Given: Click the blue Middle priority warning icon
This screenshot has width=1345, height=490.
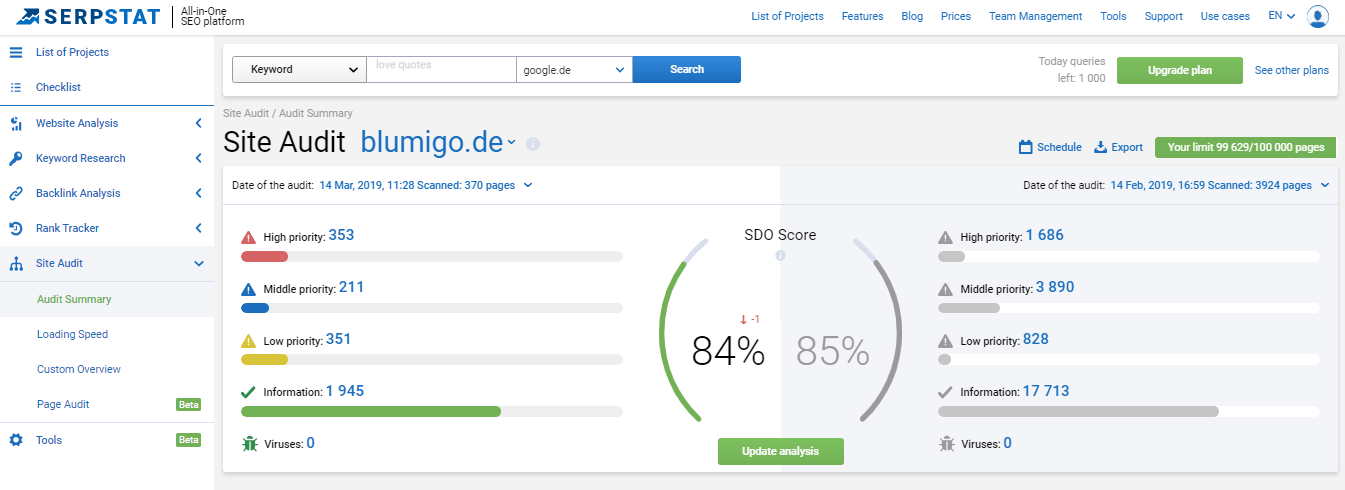Looking at the screenshot, I should coord(249,289).
